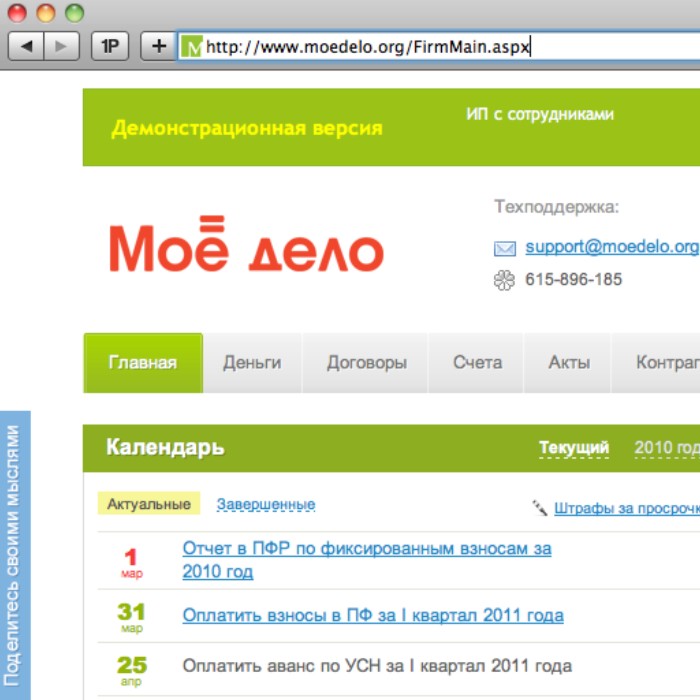Click the URL address field
Viewport: 700px width, 700px height.
click(x=450, y=46)
